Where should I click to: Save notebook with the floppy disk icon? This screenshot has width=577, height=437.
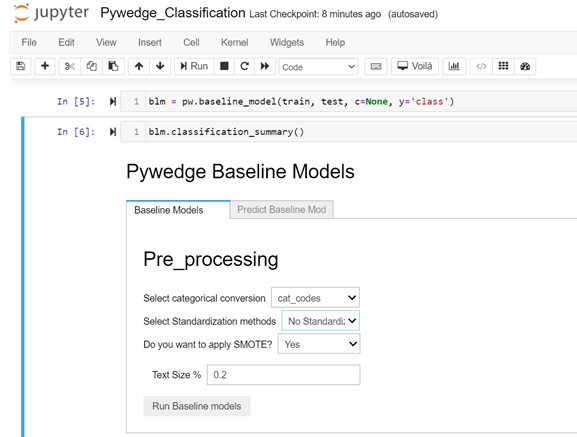(21, 66)
